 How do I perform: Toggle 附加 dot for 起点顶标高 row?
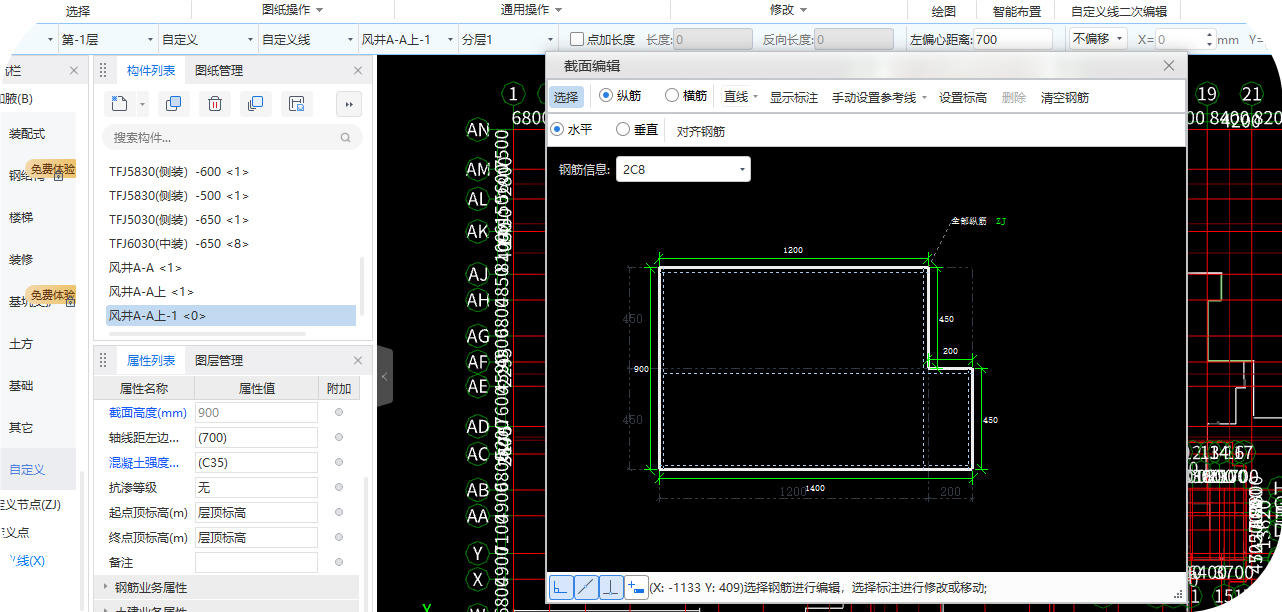coord(339,512)
